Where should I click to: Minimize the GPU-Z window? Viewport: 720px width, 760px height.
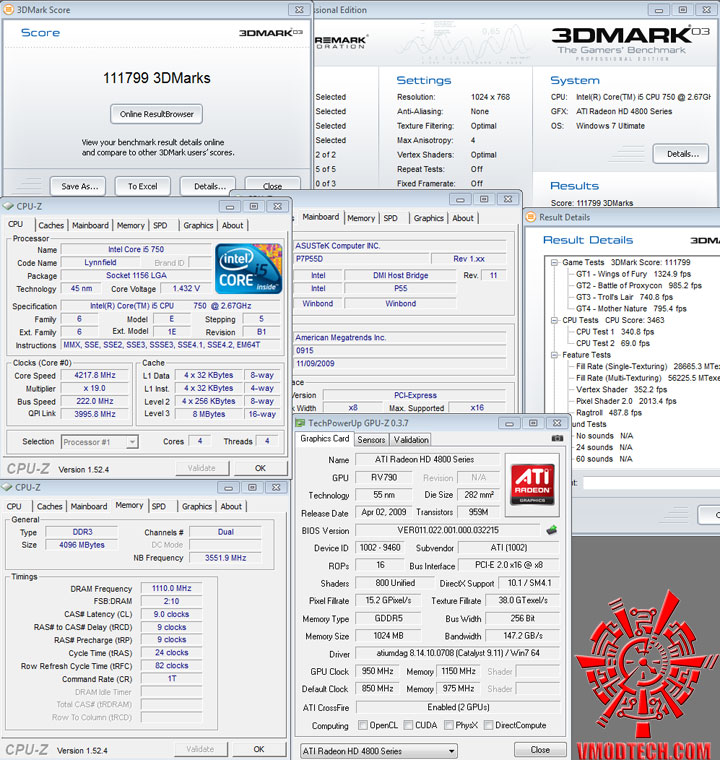[509, 423]
